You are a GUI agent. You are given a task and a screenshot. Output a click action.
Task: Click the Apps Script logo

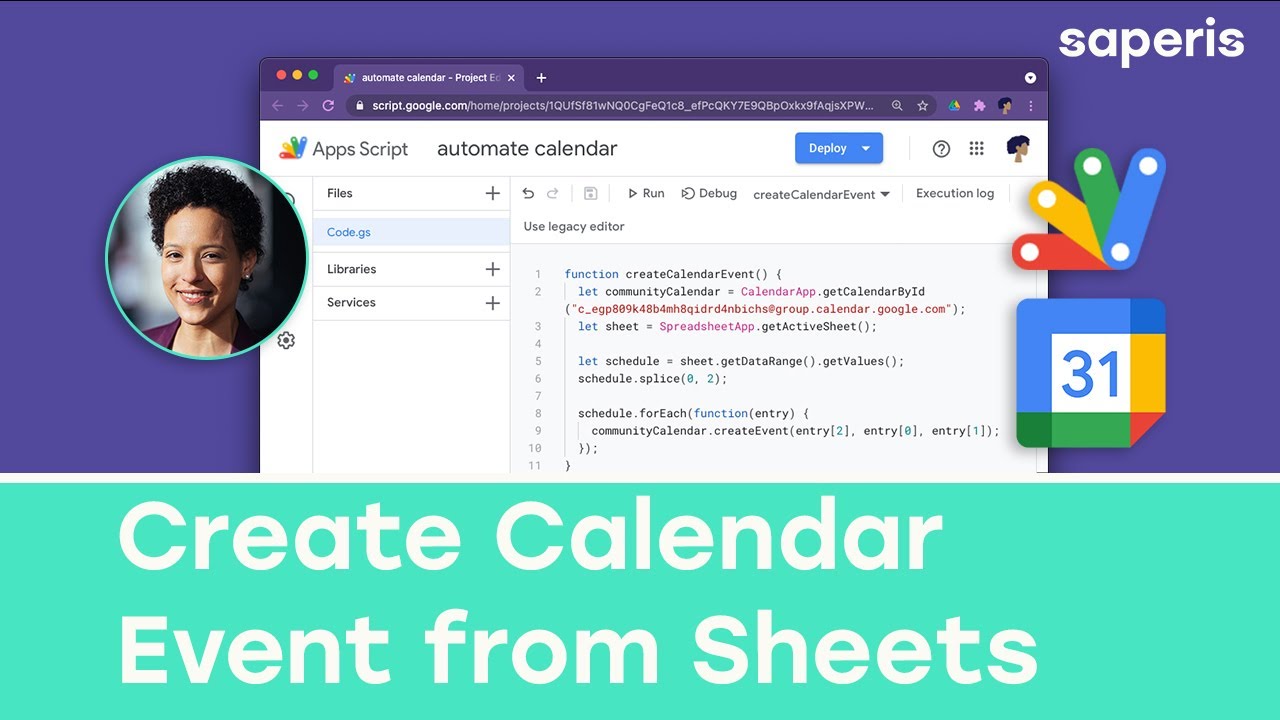[x=343, y=149]
